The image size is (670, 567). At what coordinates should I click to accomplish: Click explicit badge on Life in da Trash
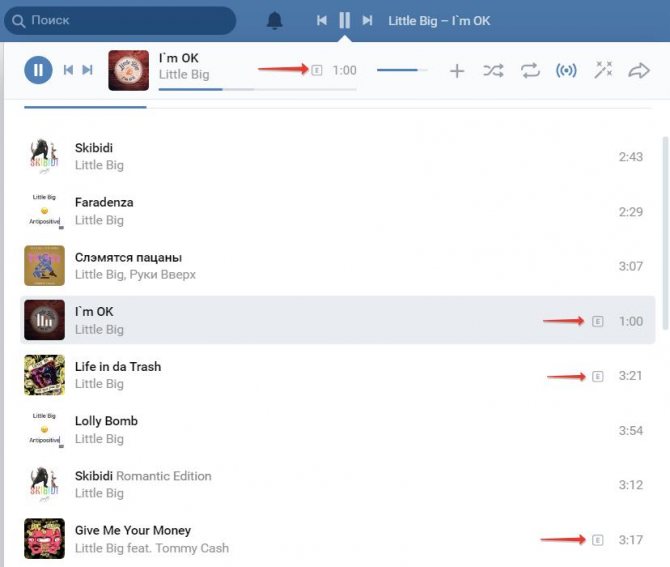pos(598,376)
